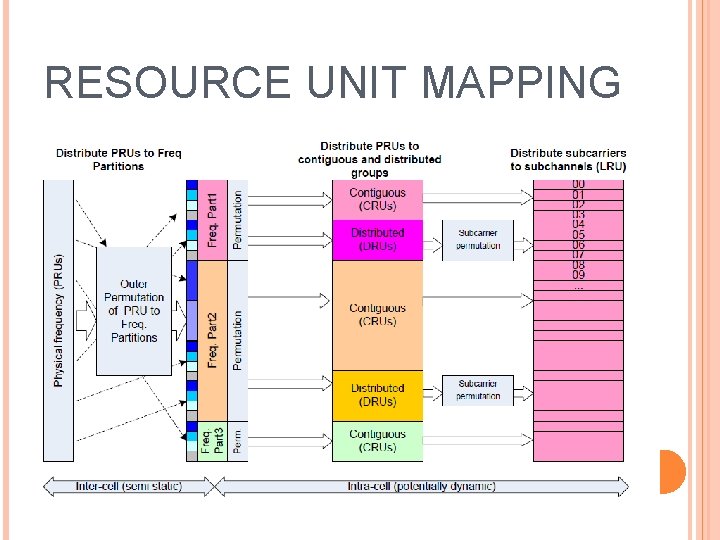Select LRU row "04"
Screen dimensions: 720x540
[x=578, y=225]
